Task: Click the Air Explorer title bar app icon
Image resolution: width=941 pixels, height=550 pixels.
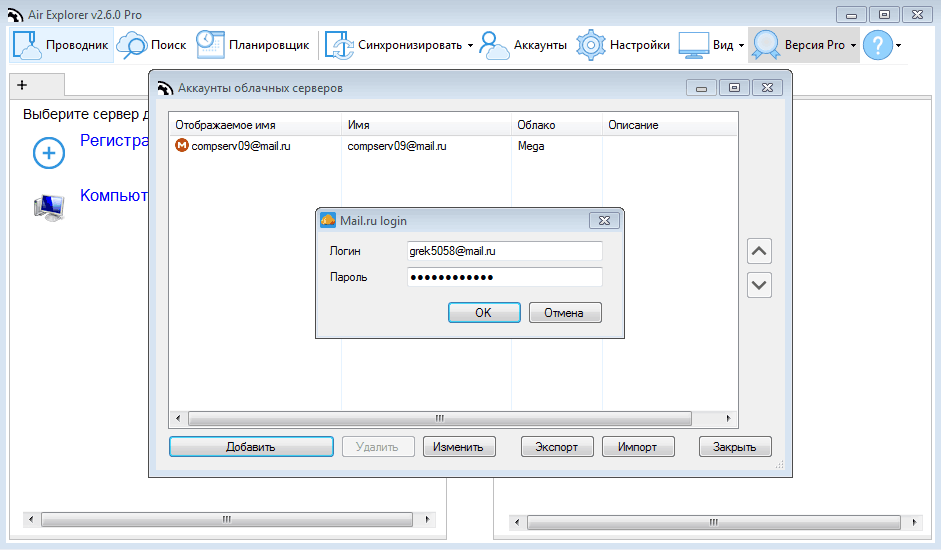Action: (15, 14)
